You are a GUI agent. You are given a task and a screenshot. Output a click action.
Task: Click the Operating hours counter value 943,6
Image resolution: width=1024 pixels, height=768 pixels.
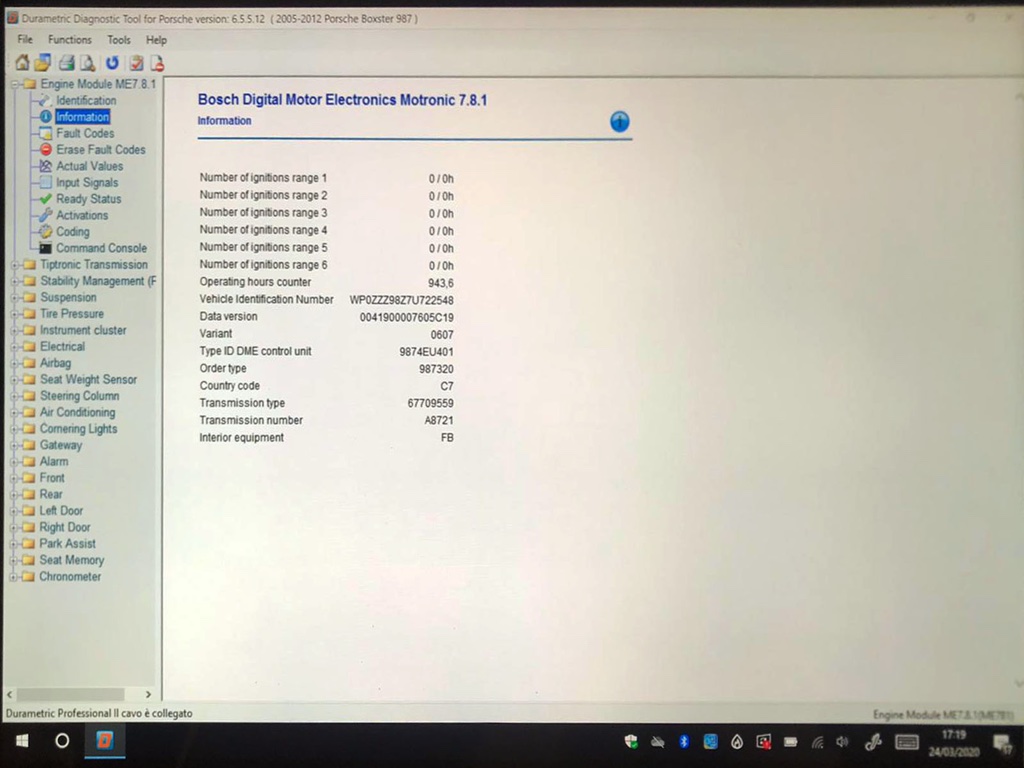[441, 283]
